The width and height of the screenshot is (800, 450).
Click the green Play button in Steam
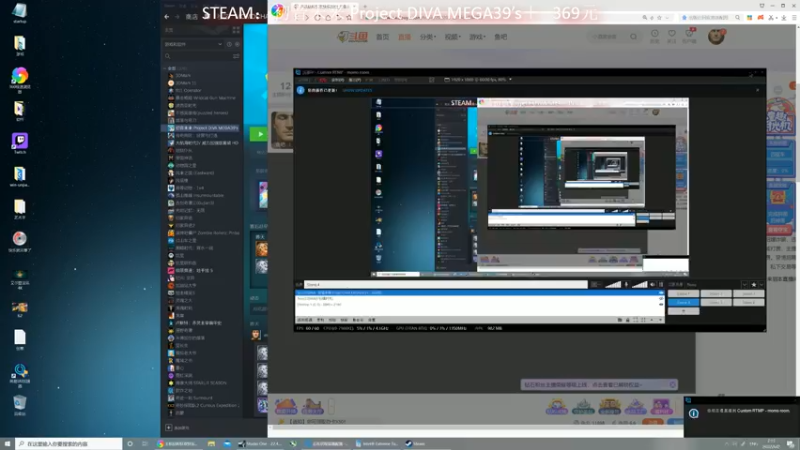pos(260,134)
